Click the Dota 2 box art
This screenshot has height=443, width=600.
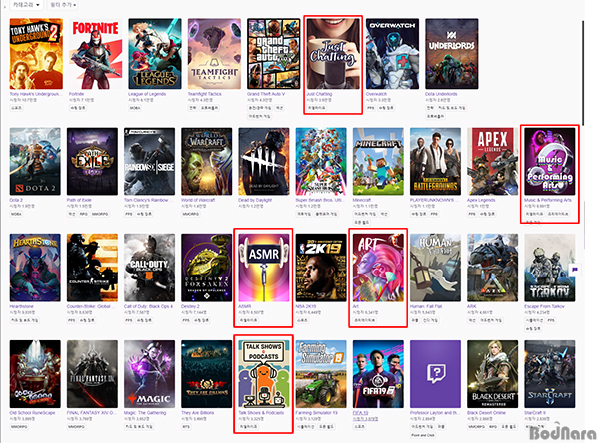coord(35,161)
